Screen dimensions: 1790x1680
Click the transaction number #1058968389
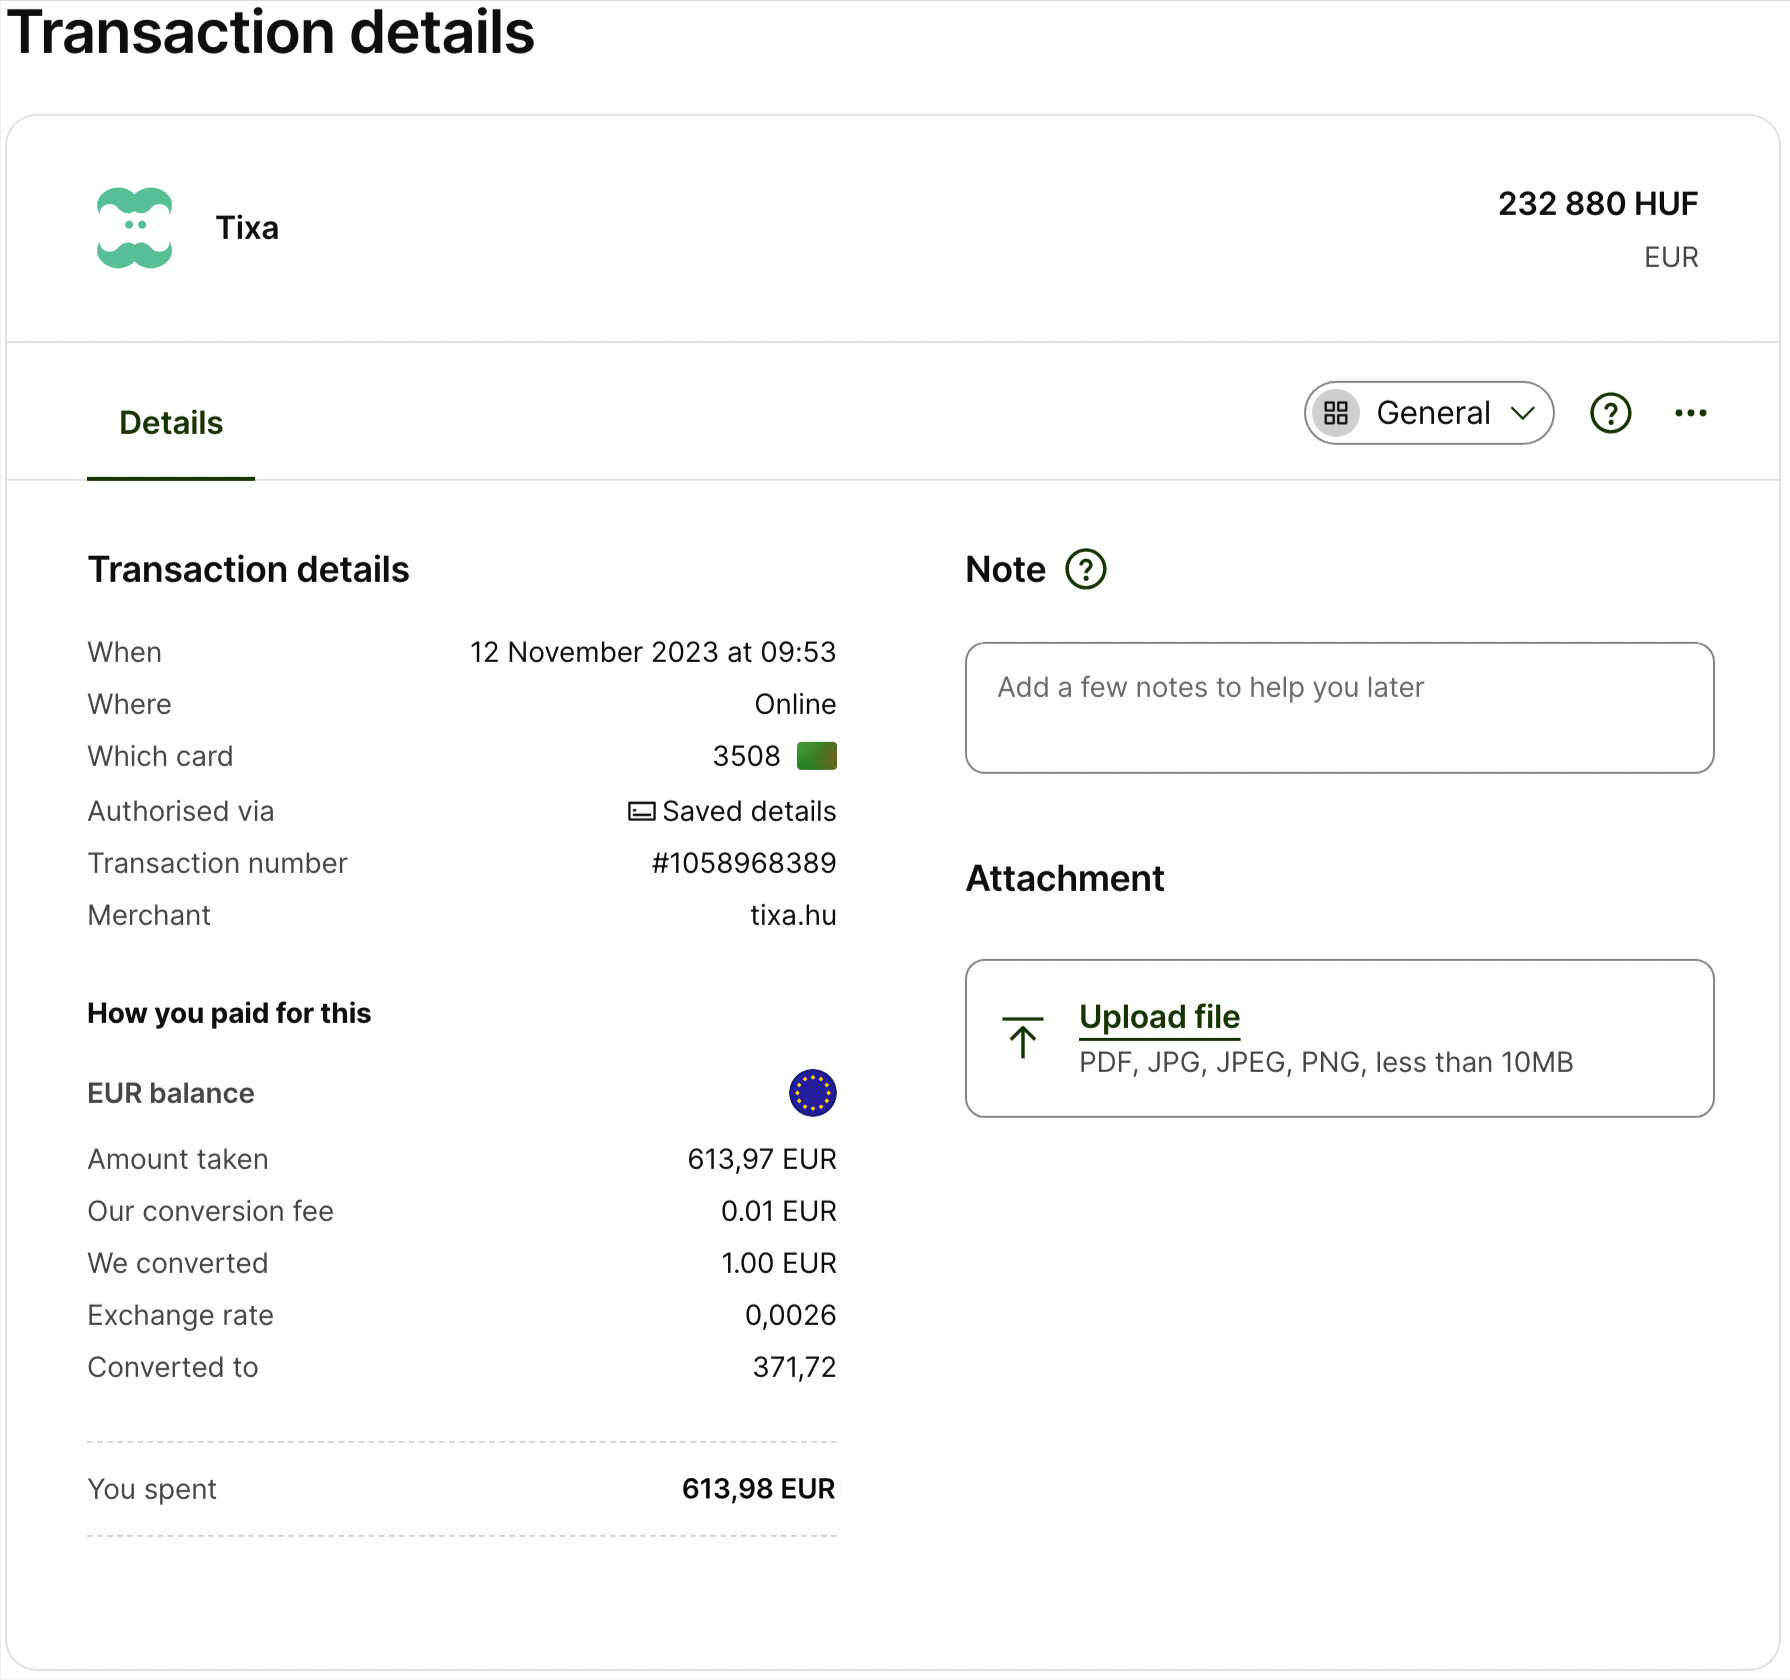pos(743,863)
